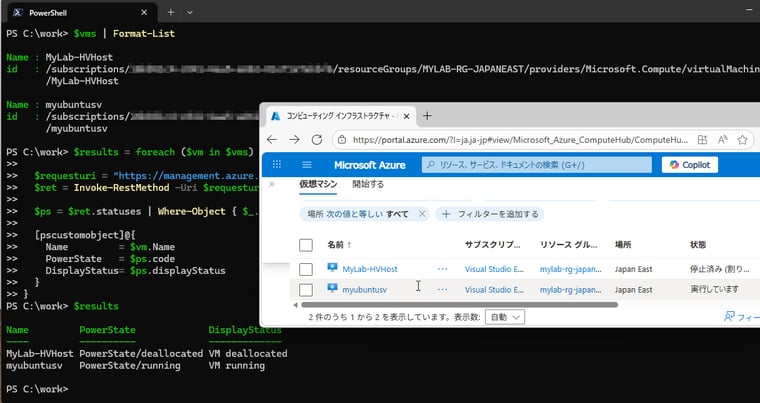
Task: Check the MyLab-HVHost row checkbox
Action: click(306, 269)
